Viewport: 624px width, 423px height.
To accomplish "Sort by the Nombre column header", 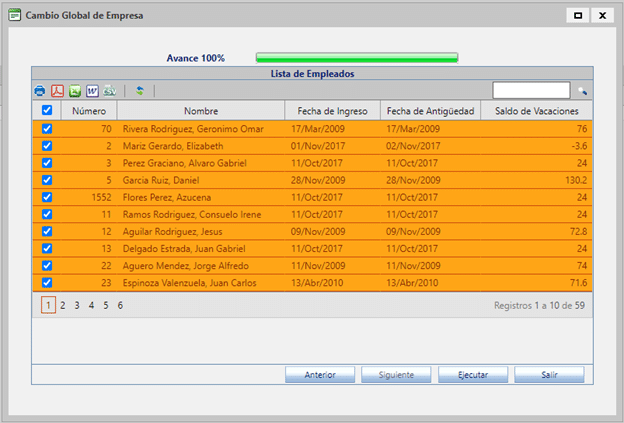I will point(200,111).
